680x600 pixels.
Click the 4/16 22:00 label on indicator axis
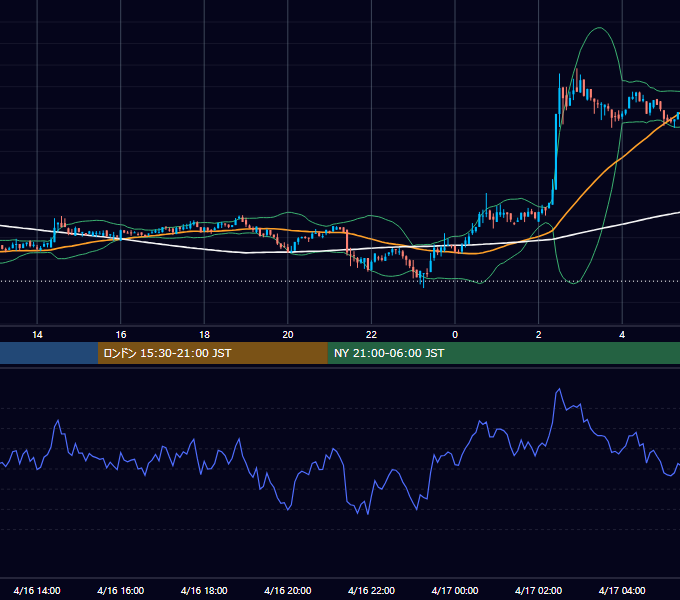pyautogui.click(x=371, y=590)
